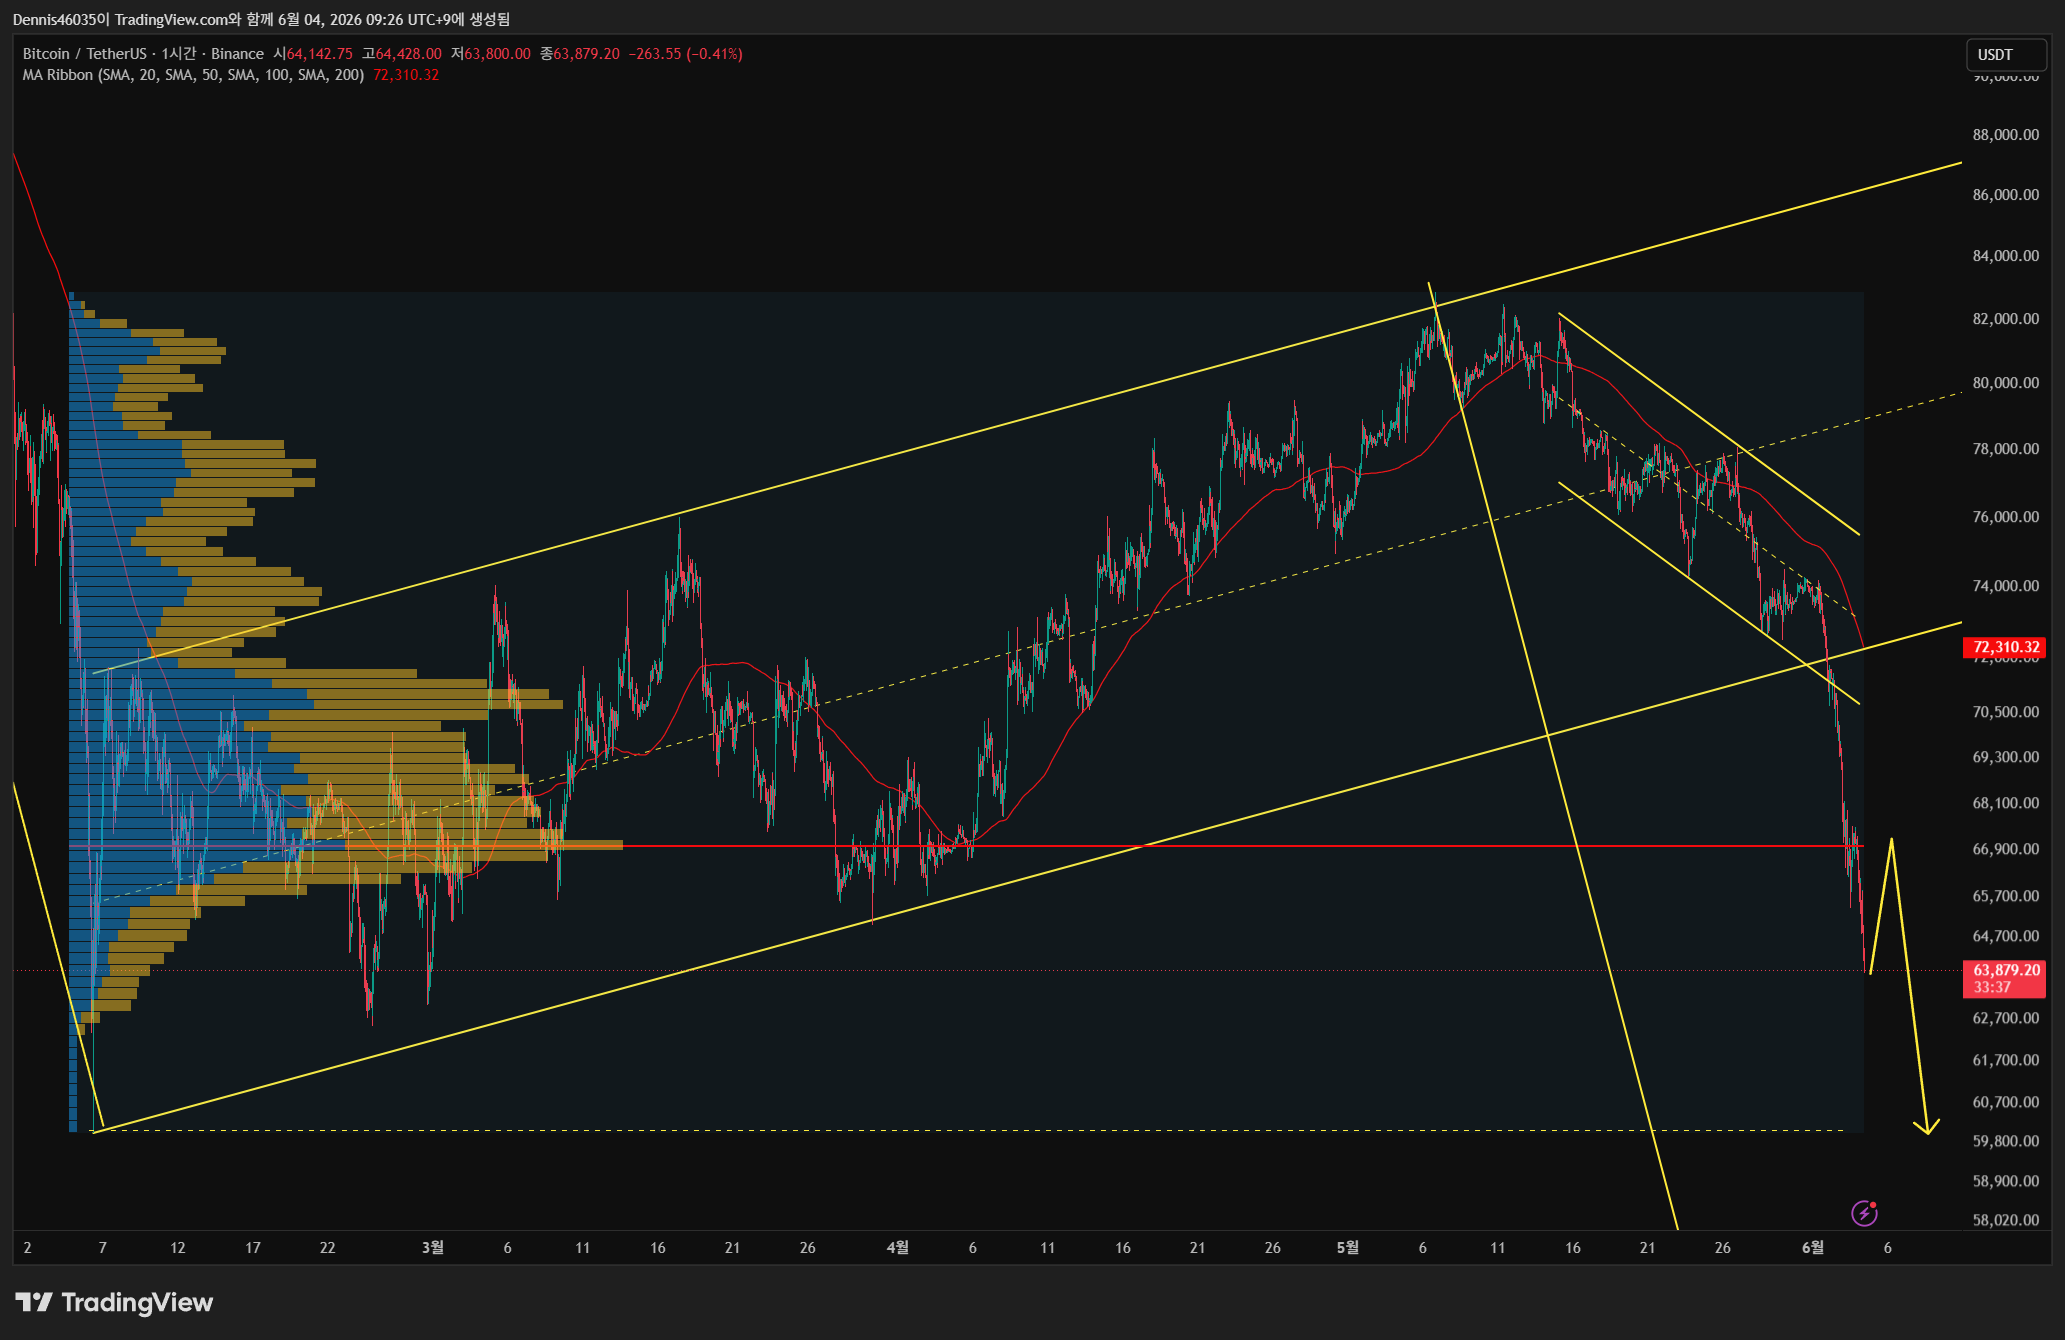The image size is (2065, 1340).
Task: Click the Dennis460350 snapshot header caption
Action: pyautogui.click(x=262, y=19)
